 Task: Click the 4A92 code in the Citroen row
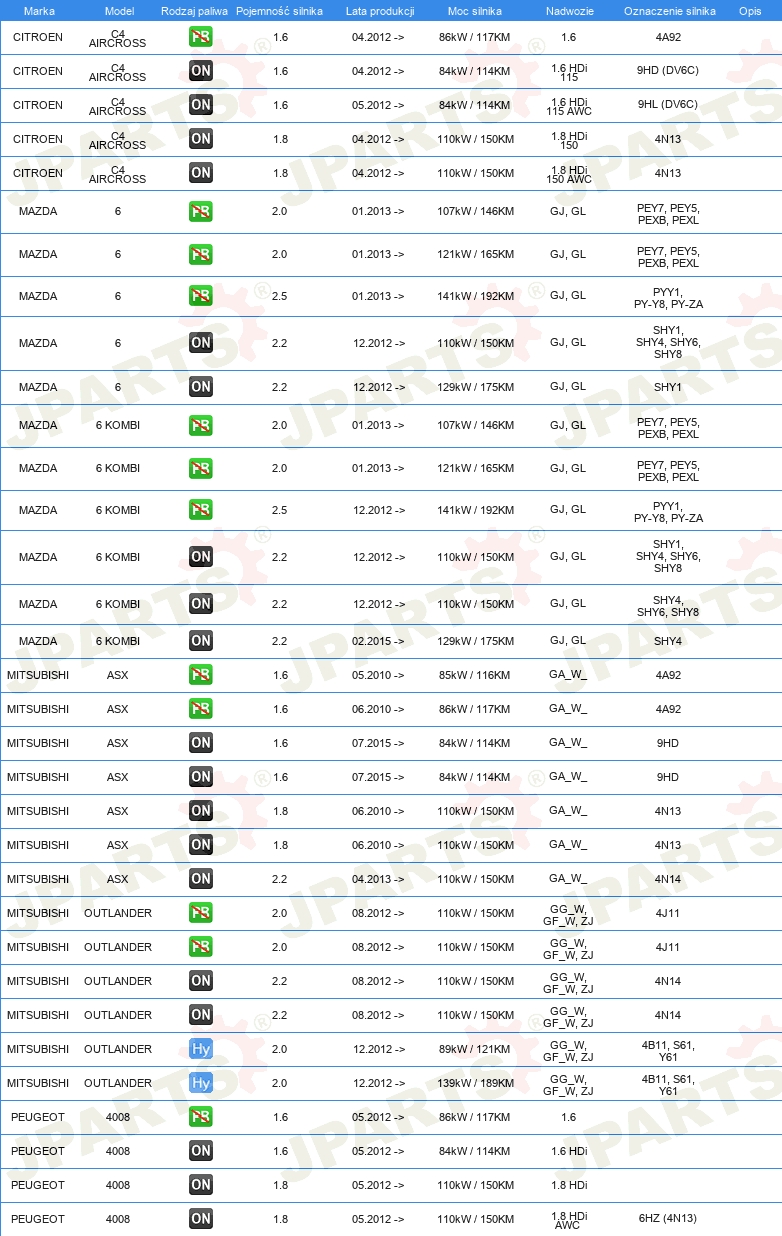(668, 36)
